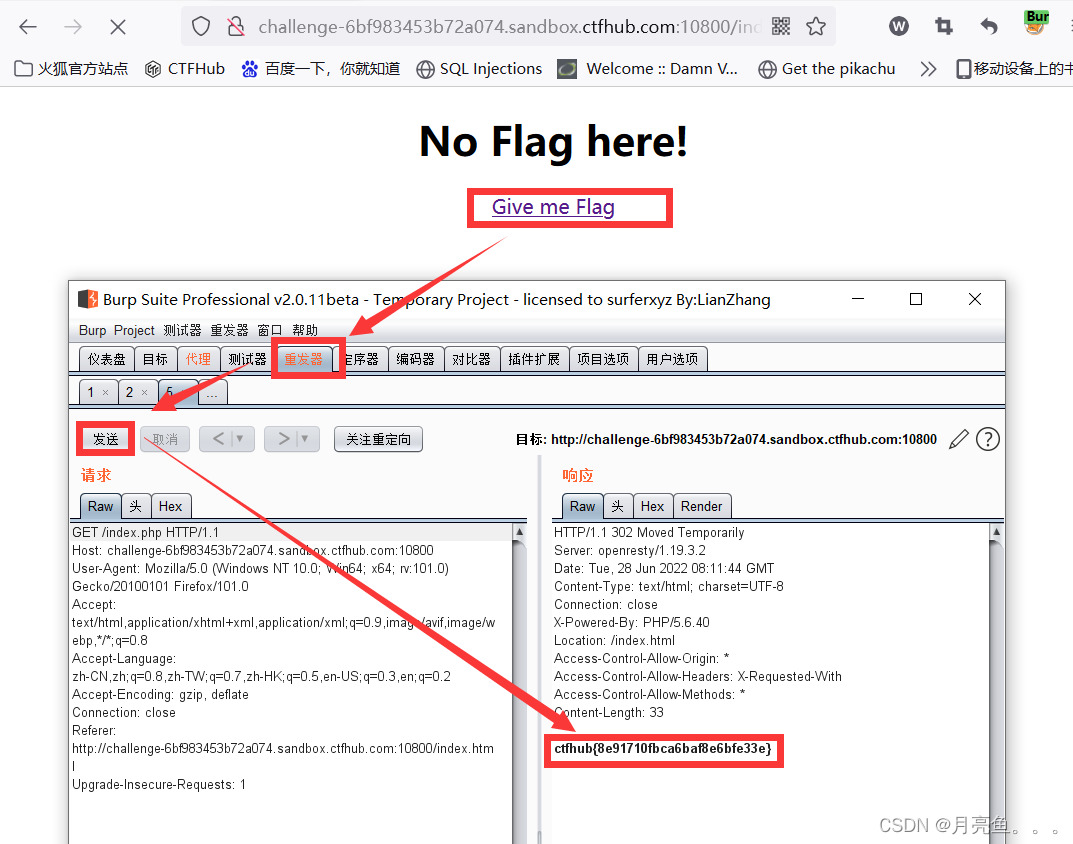This screenshot has width=1073, height=844.
Task: Open CTFHub bookmark
Action: point(185,68)
